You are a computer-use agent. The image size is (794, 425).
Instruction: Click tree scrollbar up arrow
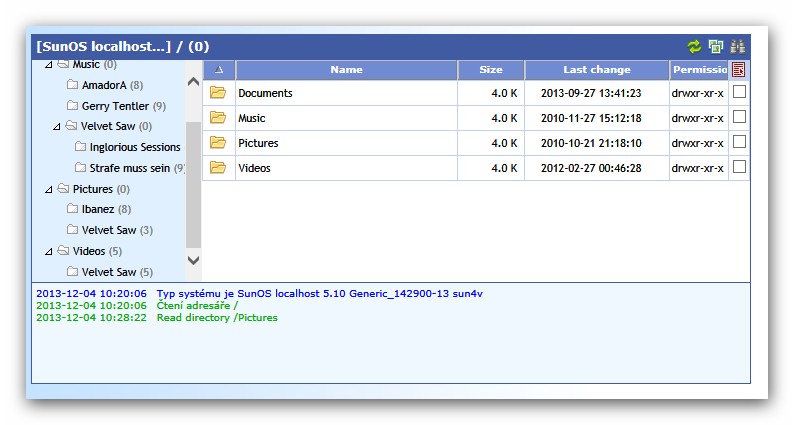point(193,82)
